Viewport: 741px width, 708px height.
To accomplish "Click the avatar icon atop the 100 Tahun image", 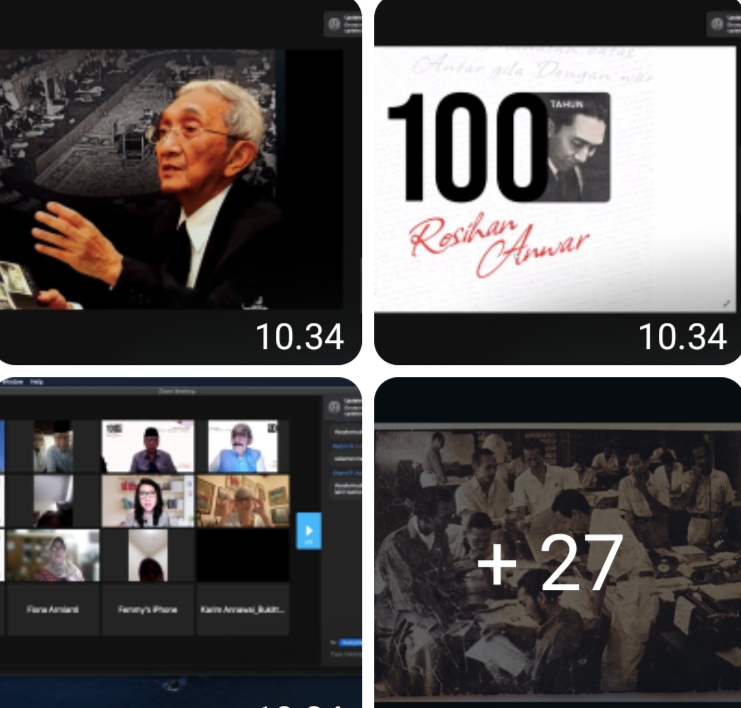I will tap(717, 24).
